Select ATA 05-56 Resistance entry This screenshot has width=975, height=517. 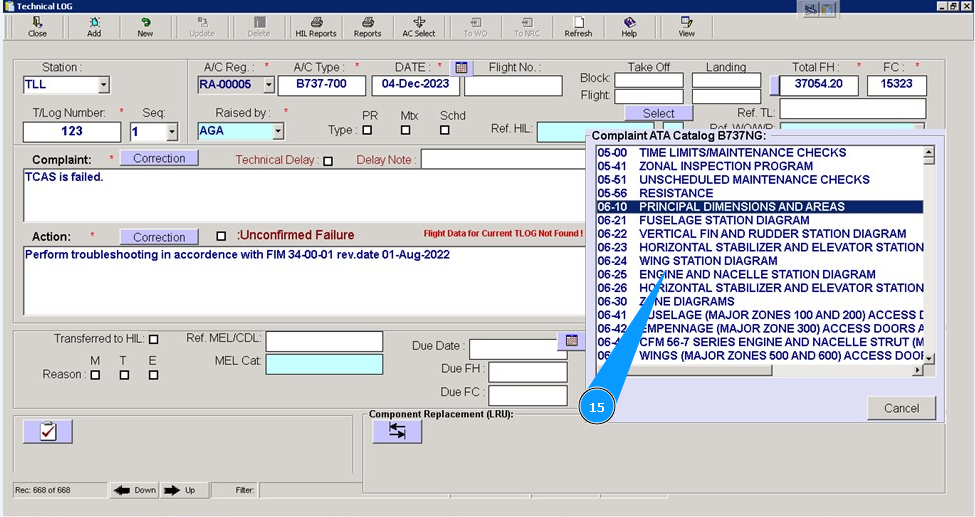click(x=759, y=193)
